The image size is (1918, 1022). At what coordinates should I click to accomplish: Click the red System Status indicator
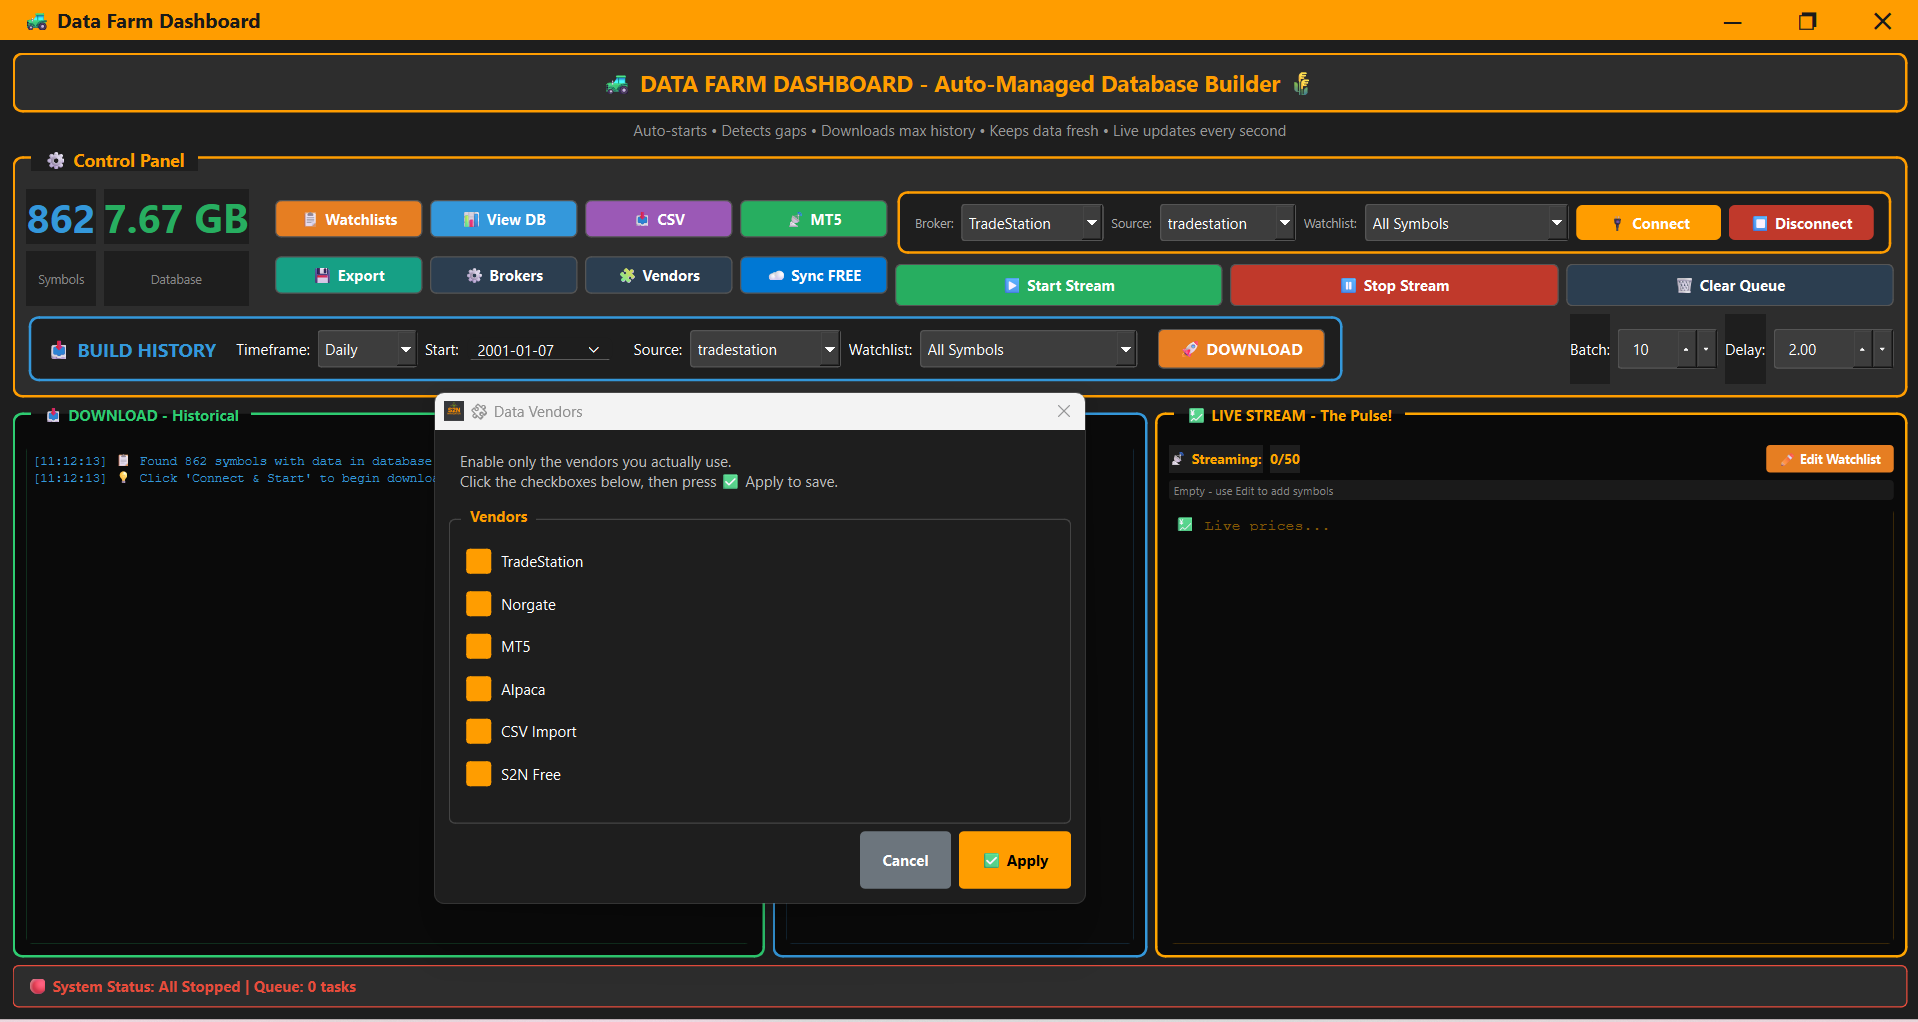tap(38, 986)
